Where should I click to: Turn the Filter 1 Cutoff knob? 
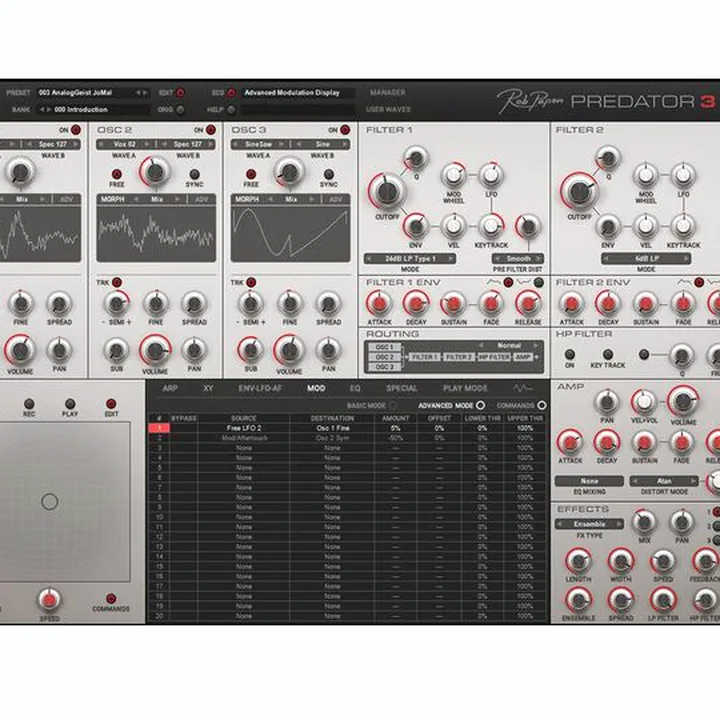pos(387,192)
